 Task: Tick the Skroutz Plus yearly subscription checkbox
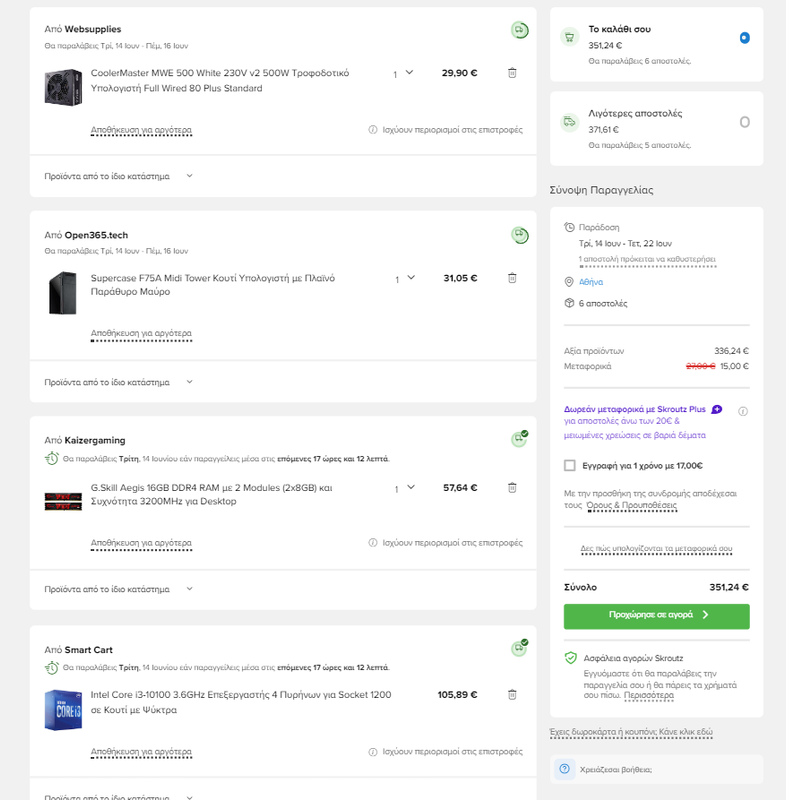[x=570, y=465]
